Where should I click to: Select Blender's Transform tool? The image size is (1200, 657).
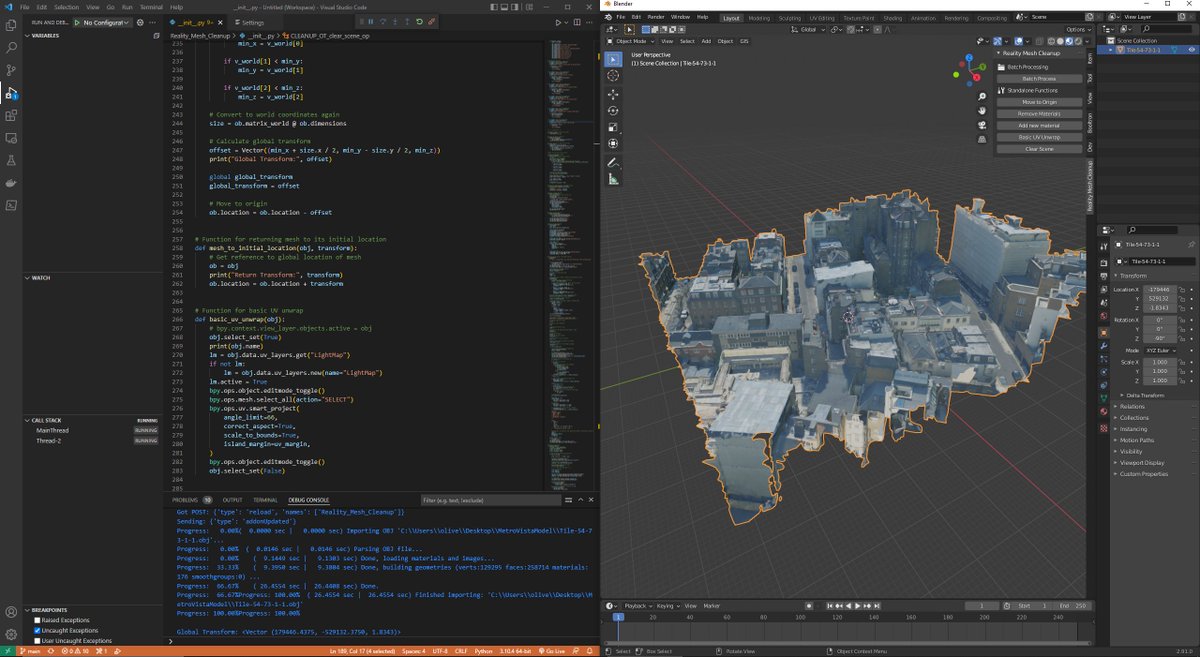point(613,143)
